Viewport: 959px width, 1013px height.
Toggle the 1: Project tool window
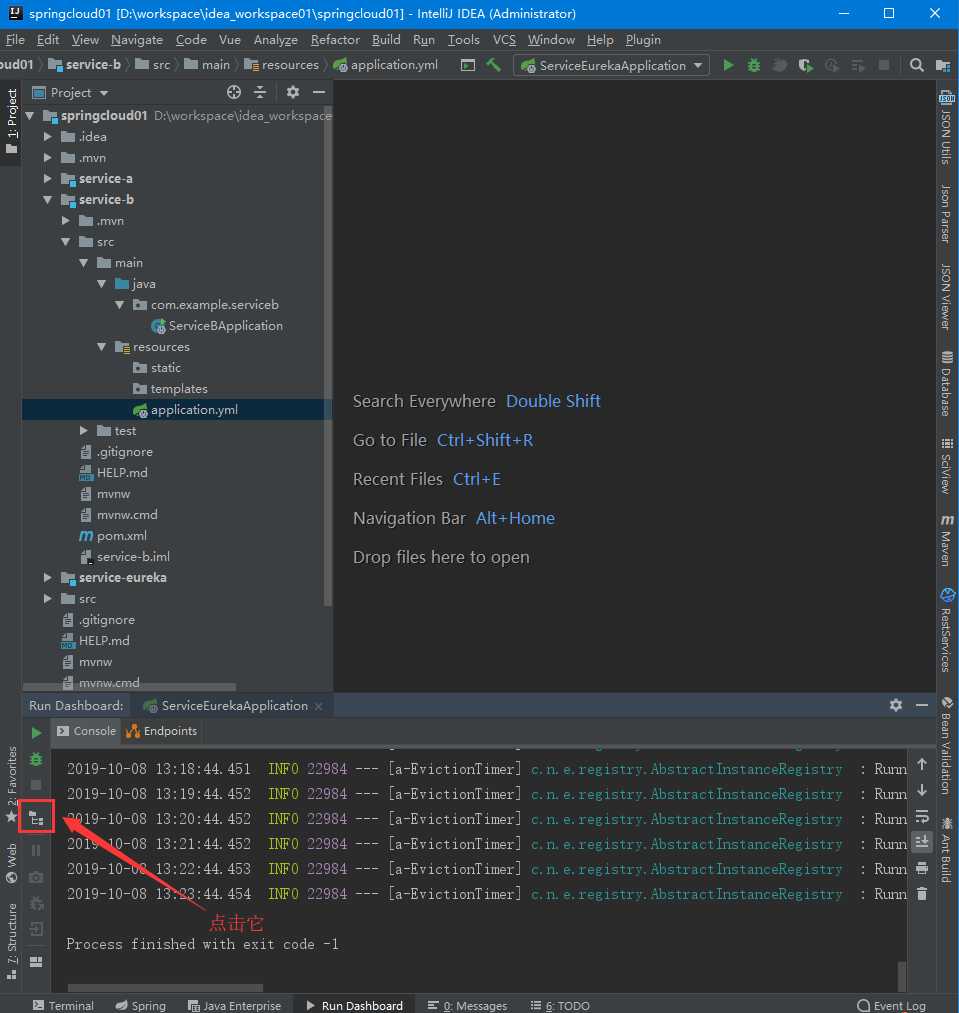pos(11,122)
